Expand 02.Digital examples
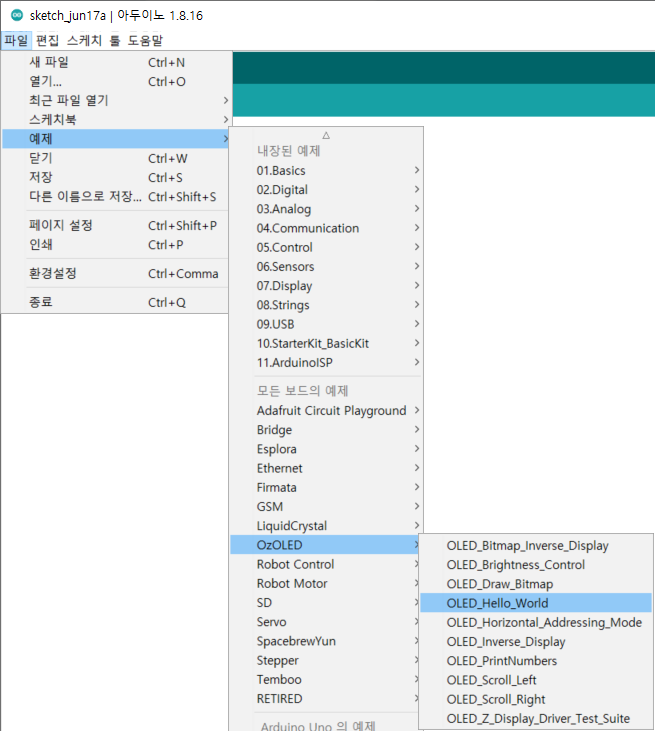This screenshot has width=655, height=731. coord(326,189)
